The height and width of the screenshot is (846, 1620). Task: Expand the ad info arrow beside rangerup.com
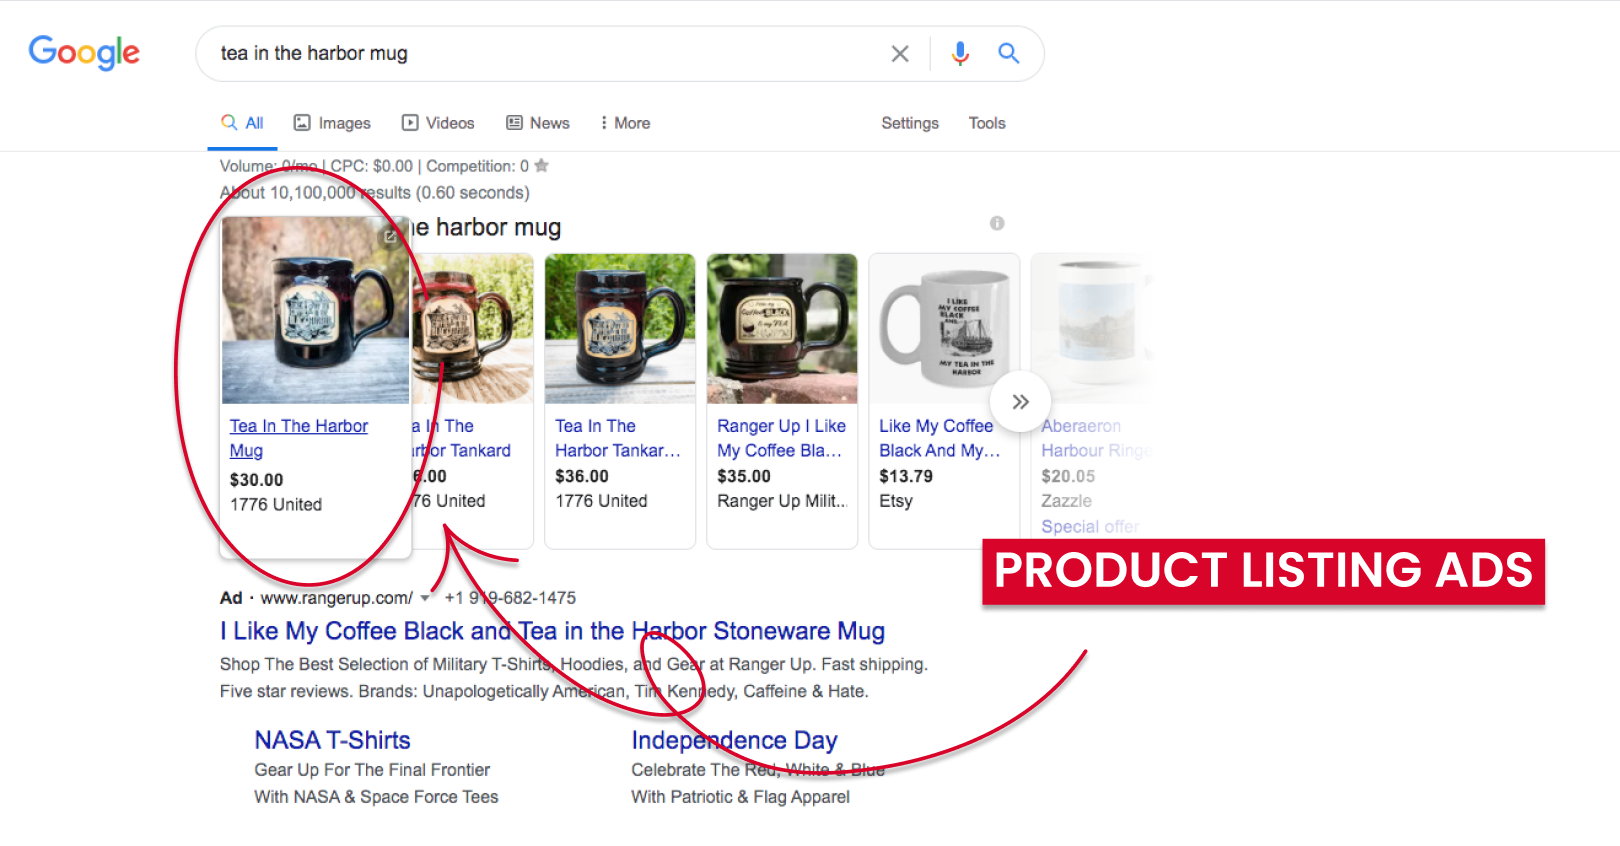[x=426, y=598]
